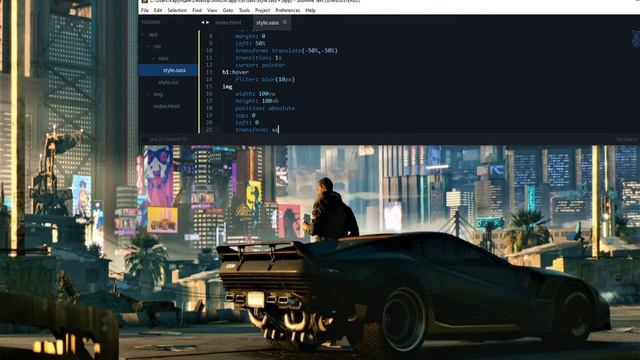Click the 'margin: 0' code line
Screen dimensions: 640x360
pyautogui.click(x=250, y=36)
